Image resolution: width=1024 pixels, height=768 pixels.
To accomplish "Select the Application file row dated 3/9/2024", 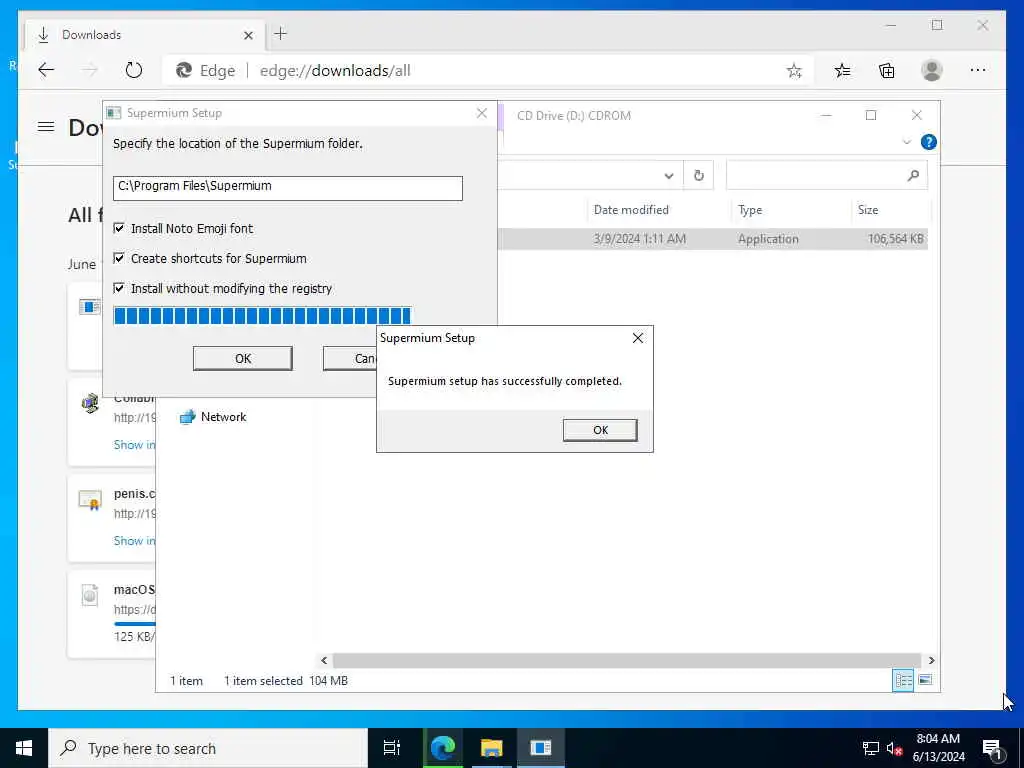I will 712,239.
